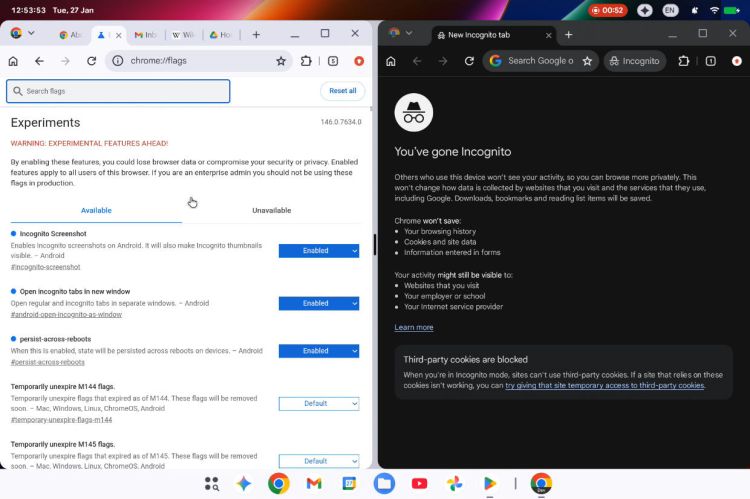This screenshot has height=499, width=750.
Task: Switch to the Gmail Inbox tab
Action: pyautogui.click(x=145, y=35)
